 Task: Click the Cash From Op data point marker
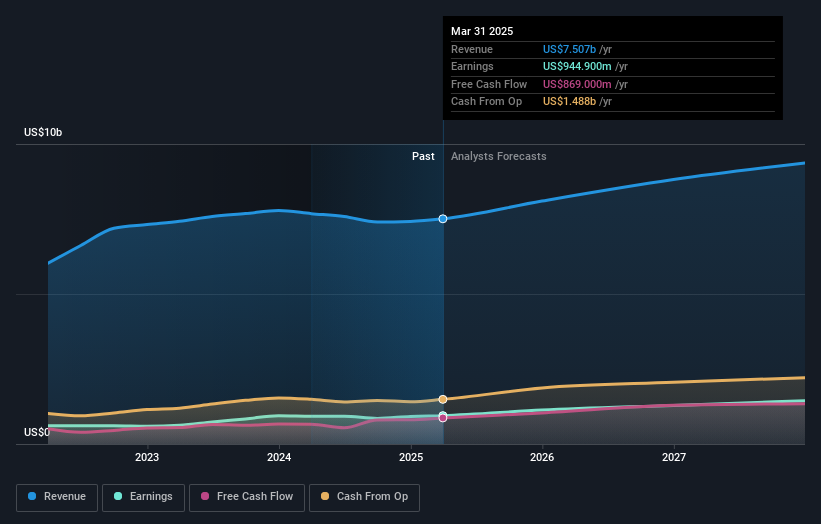click(443, 399)
